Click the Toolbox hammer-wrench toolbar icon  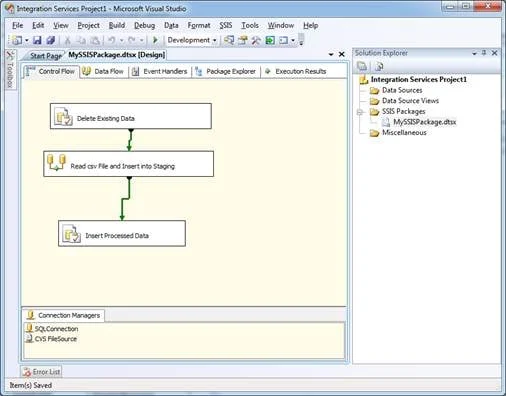coord(256,40)
